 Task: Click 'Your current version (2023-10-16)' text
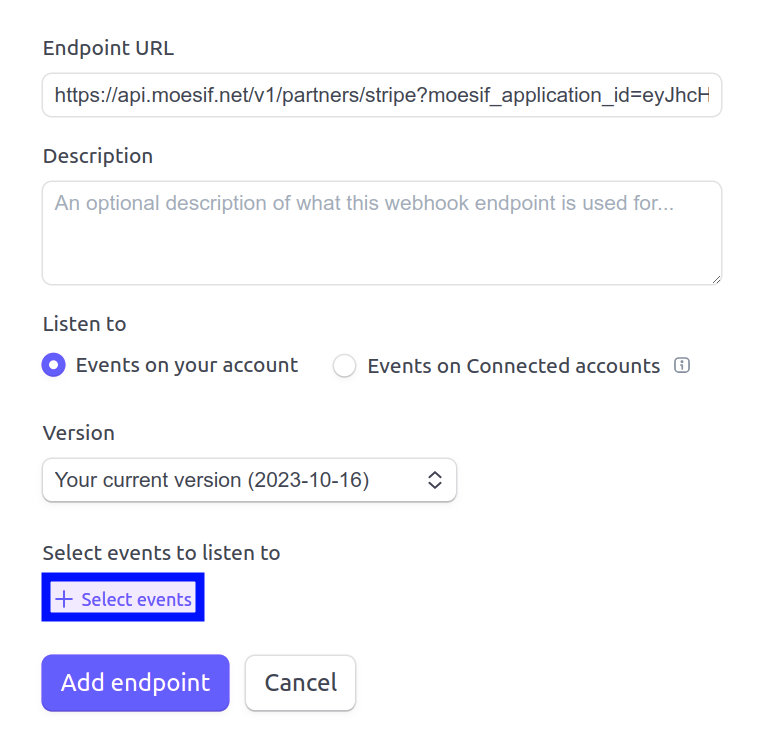(212, 480)
